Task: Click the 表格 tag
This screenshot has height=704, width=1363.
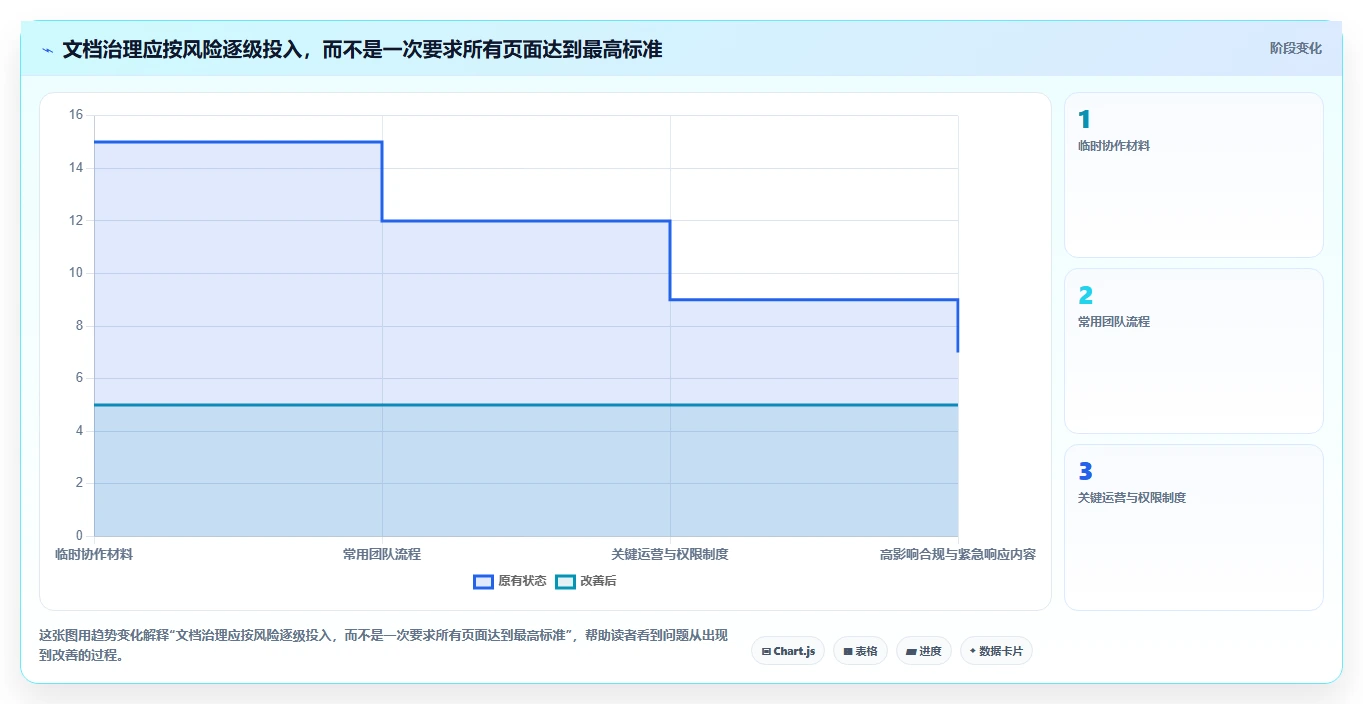Action: pyautogui.click(x=860, y=651)
